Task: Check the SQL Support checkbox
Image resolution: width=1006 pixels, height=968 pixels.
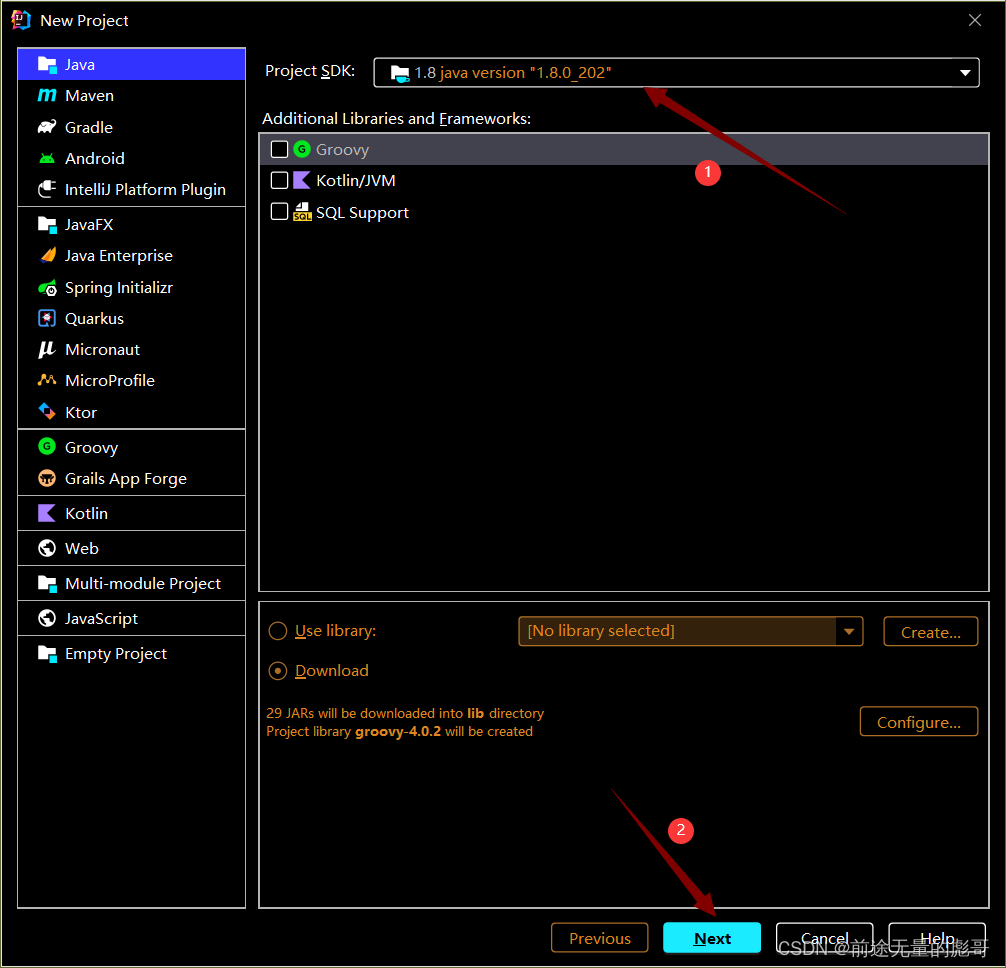Action: (x=279, y=211)
